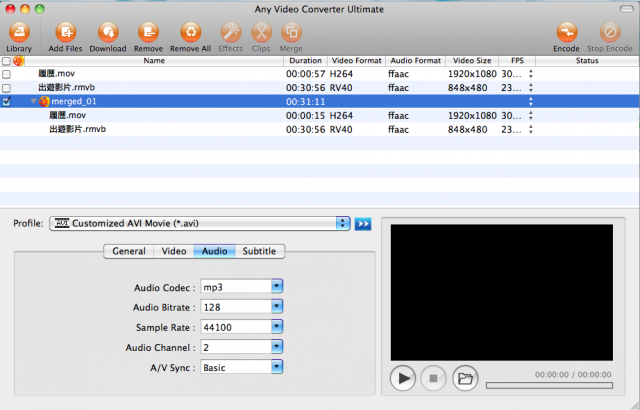
Task: Click the toolbar toggle pill in the title bar
Action: (627, 9)
